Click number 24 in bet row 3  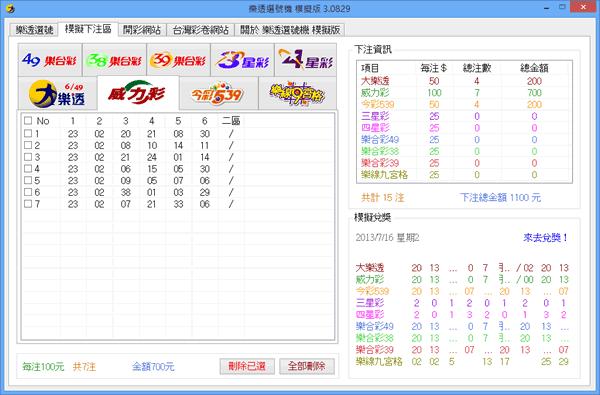point(152,157)
